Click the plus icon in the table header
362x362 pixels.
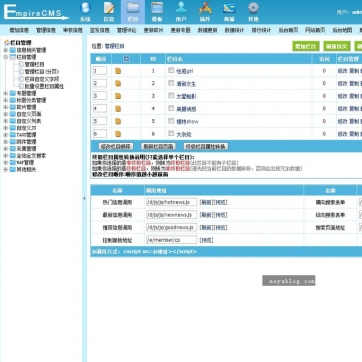[x=126, y=59]
